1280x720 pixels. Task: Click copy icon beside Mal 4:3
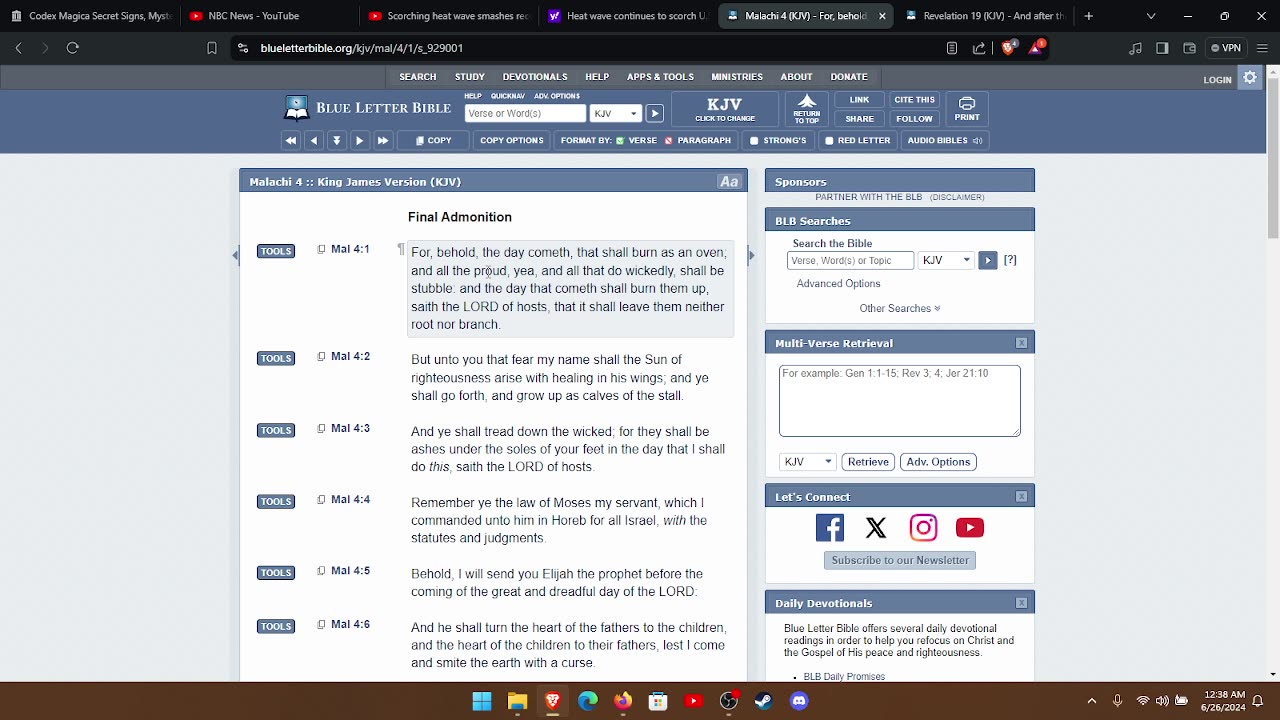321,428
